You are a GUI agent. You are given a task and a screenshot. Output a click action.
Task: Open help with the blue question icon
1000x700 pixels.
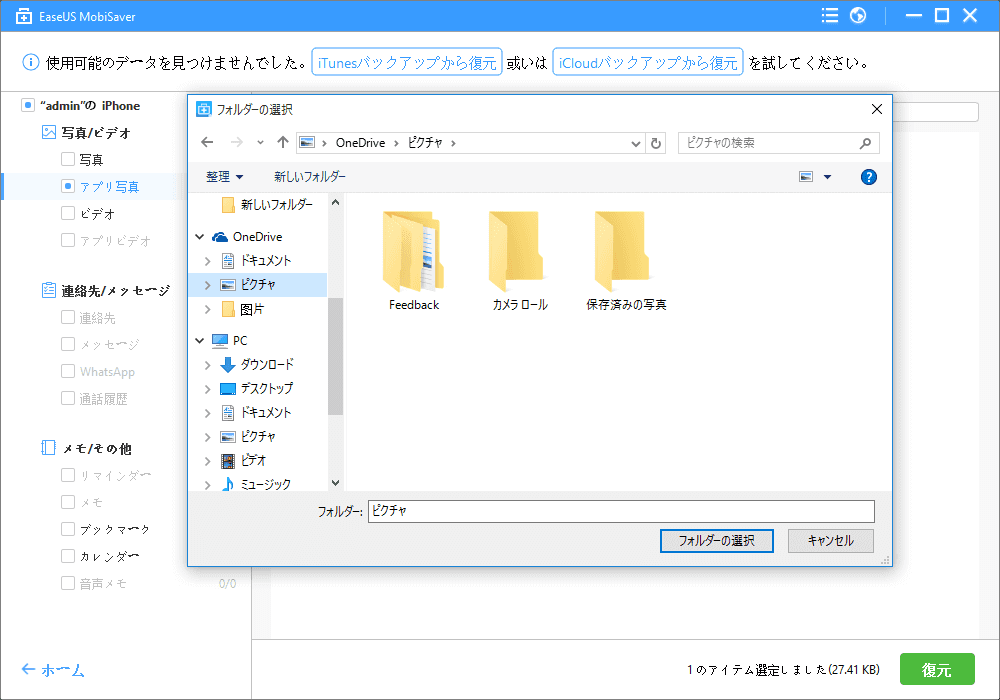(869, 177)
